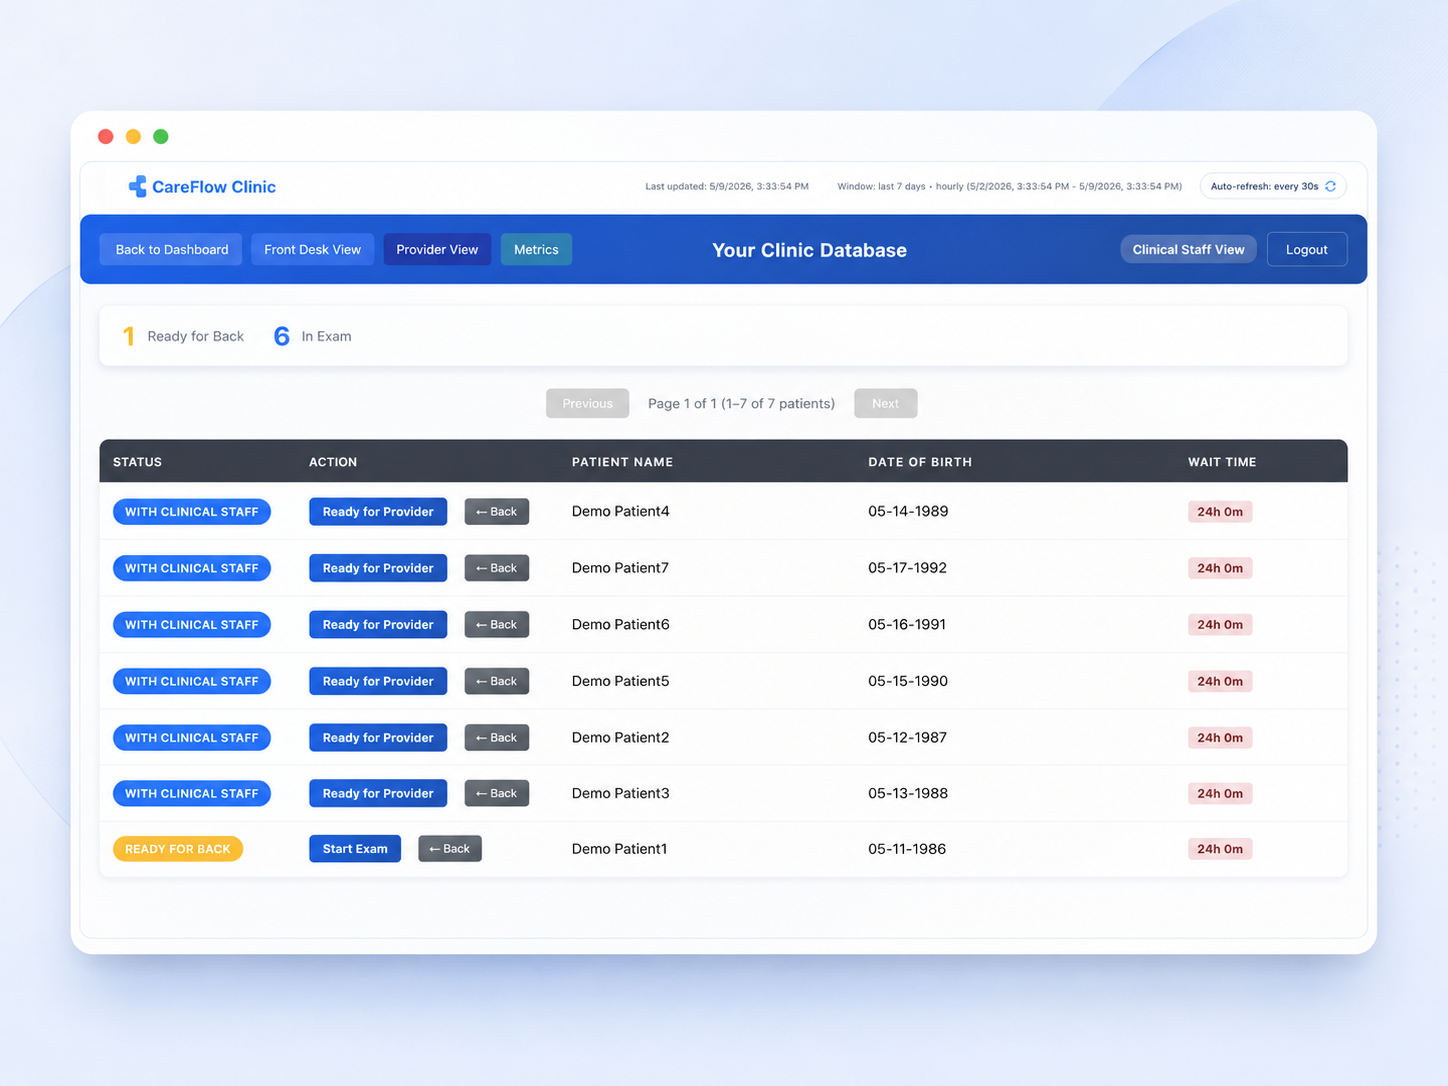Click the CareFlow Clinic title text
Image resolution: width=1448 pixels, height=1086 pixels.
click(214, 187)
